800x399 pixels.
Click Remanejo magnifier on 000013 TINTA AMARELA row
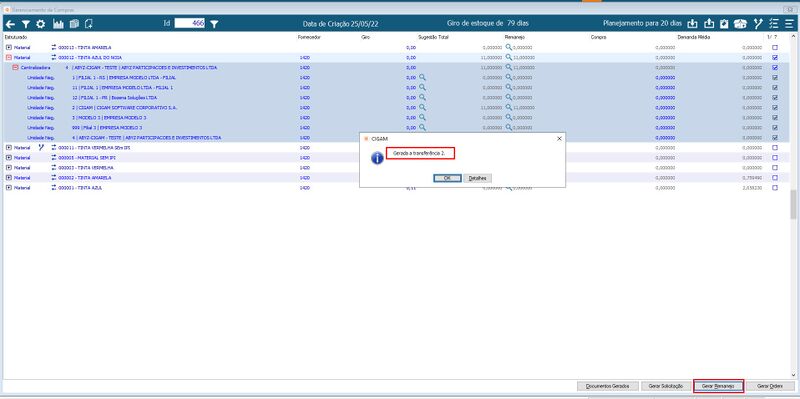click(509, 47)
